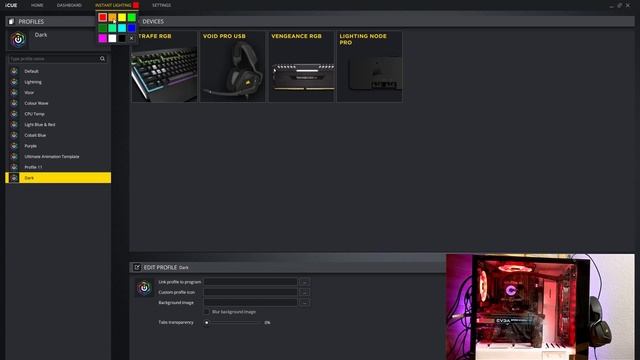Viewport: 640px width, 360px height.
Task: Click the Cobalt Blue profile's icon
Action: point(14,135)
